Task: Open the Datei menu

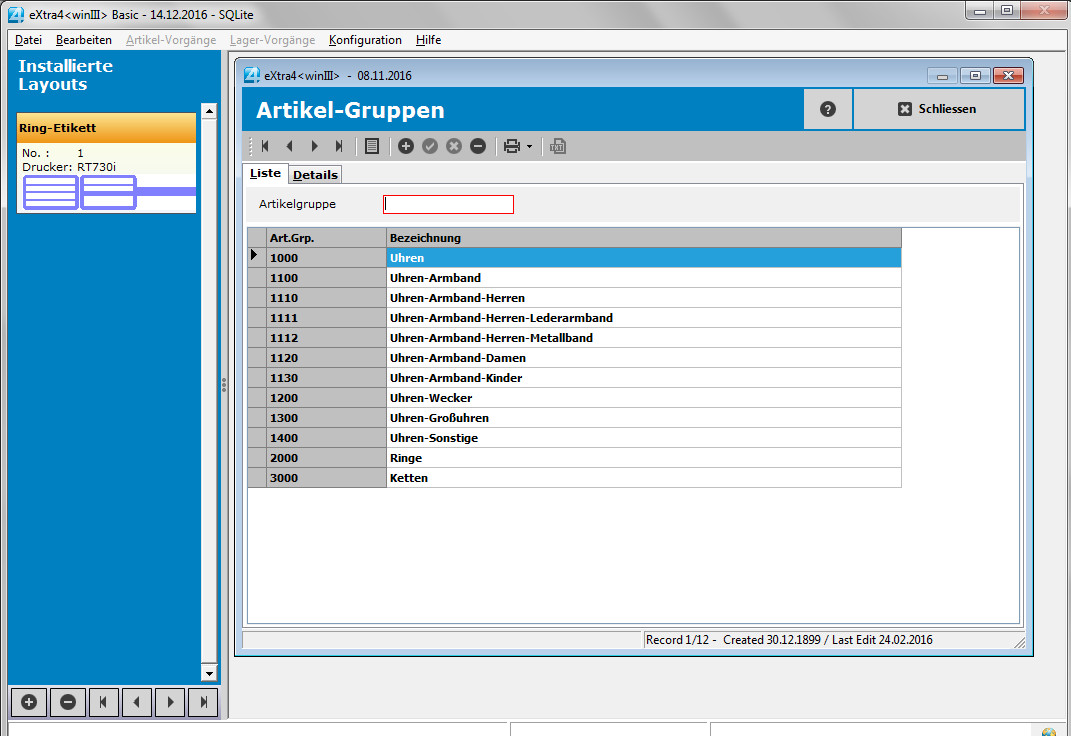Action: pos(28,40)
